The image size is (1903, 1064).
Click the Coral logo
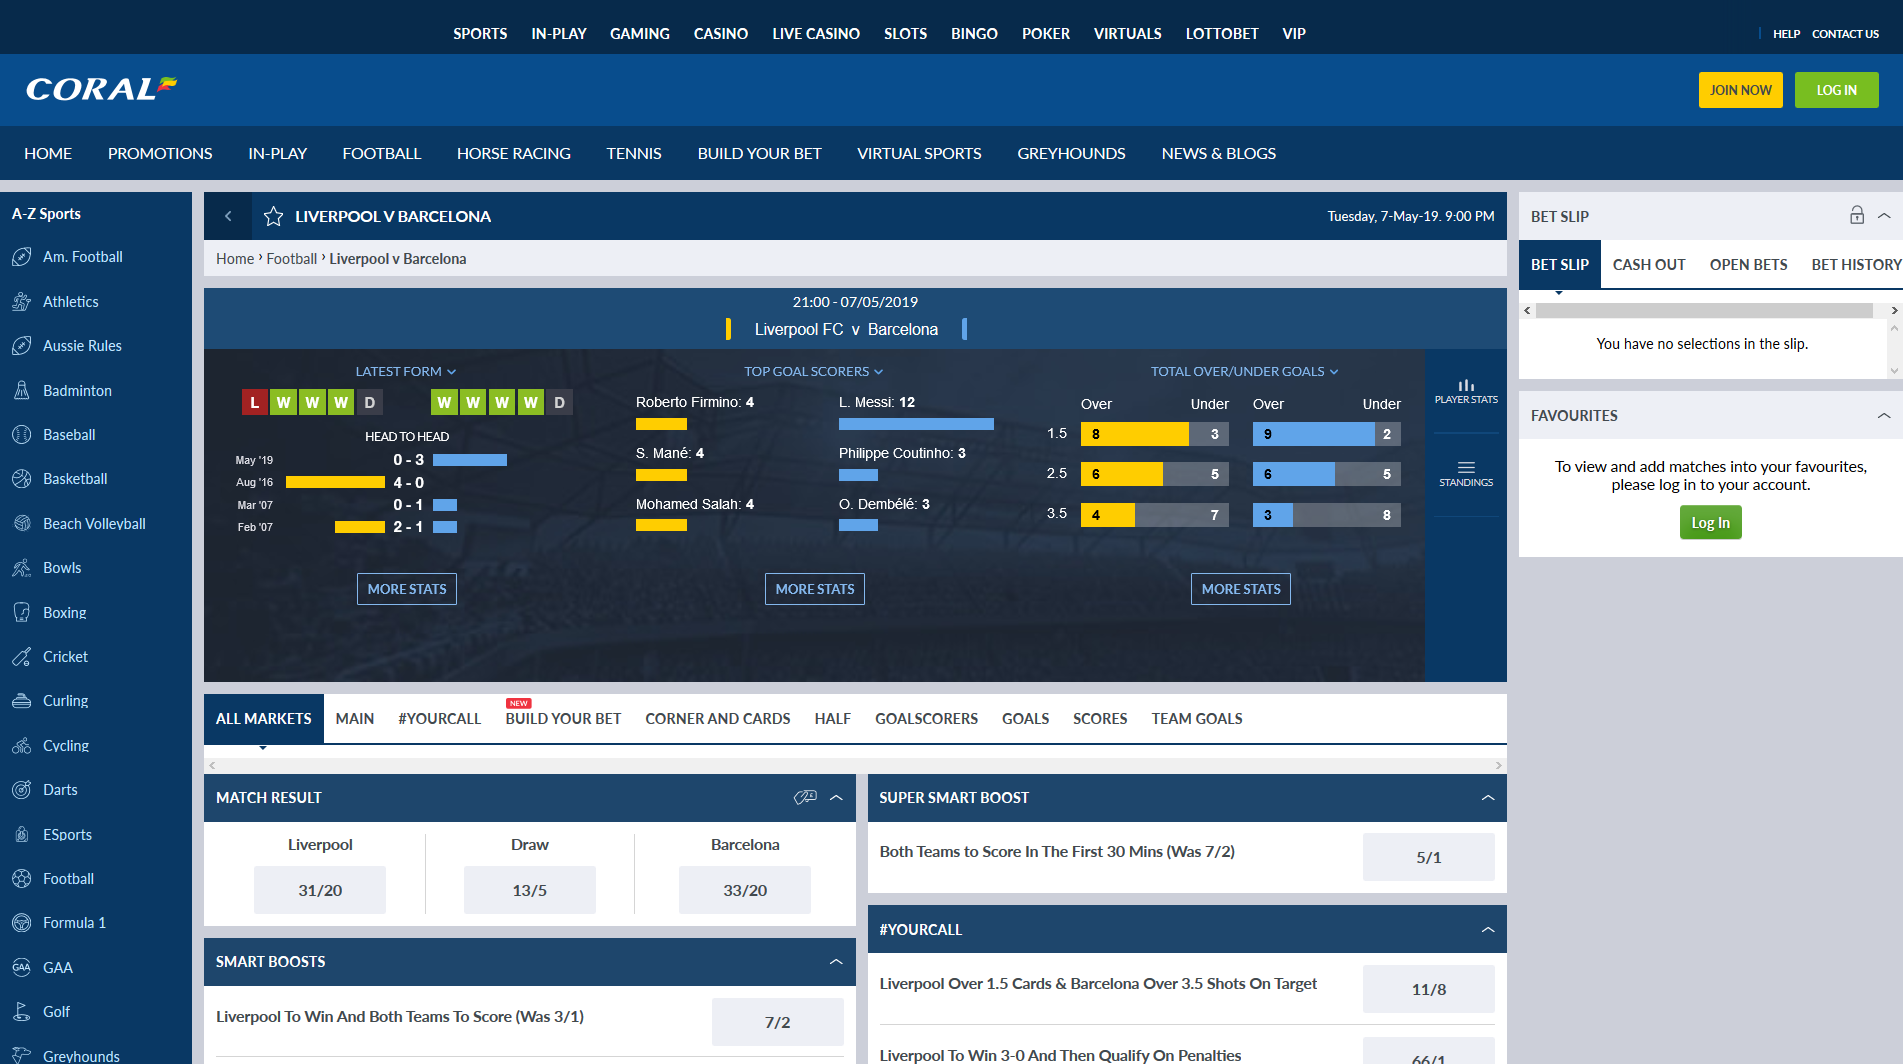102,89
